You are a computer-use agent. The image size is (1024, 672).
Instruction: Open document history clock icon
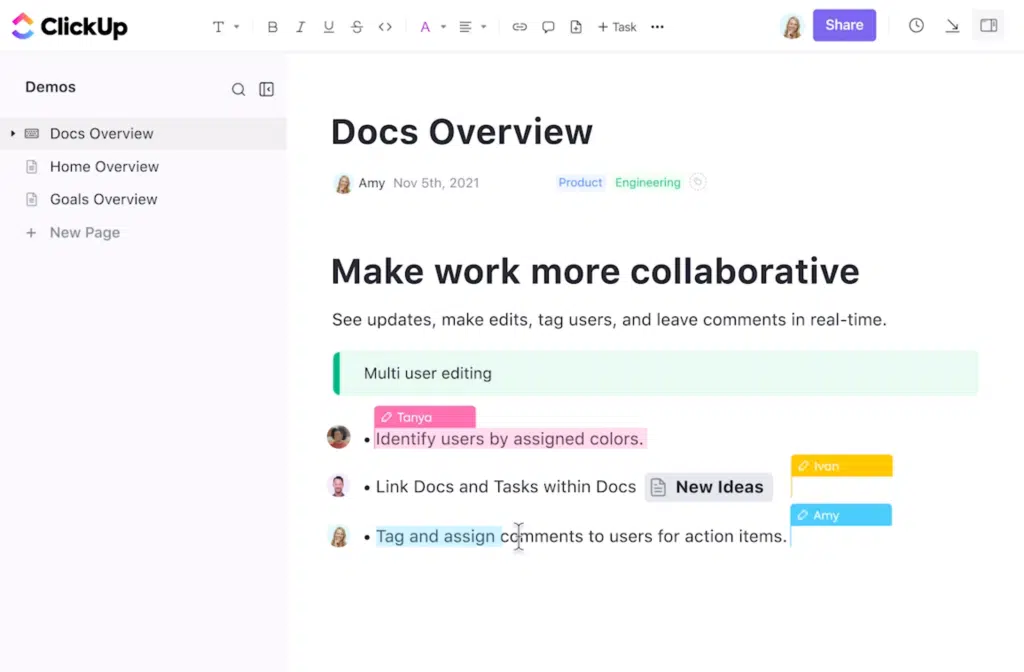coord(916,26)
